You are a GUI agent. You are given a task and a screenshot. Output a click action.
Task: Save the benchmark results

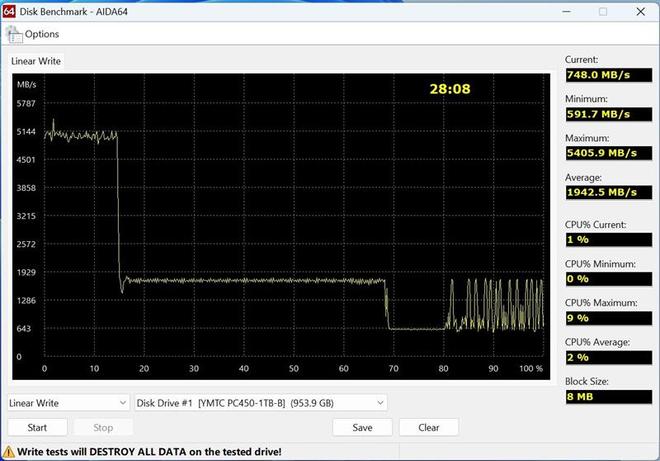pos(362,427)
